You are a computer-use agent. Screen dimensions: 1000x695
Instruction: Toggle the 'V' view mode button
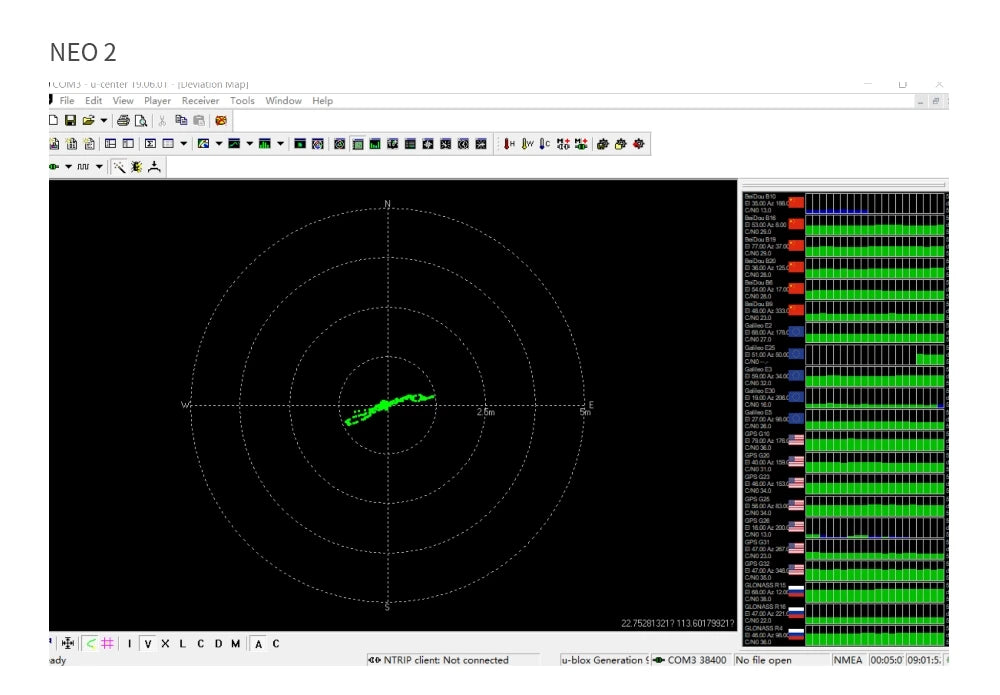click(x=147, y=644)
